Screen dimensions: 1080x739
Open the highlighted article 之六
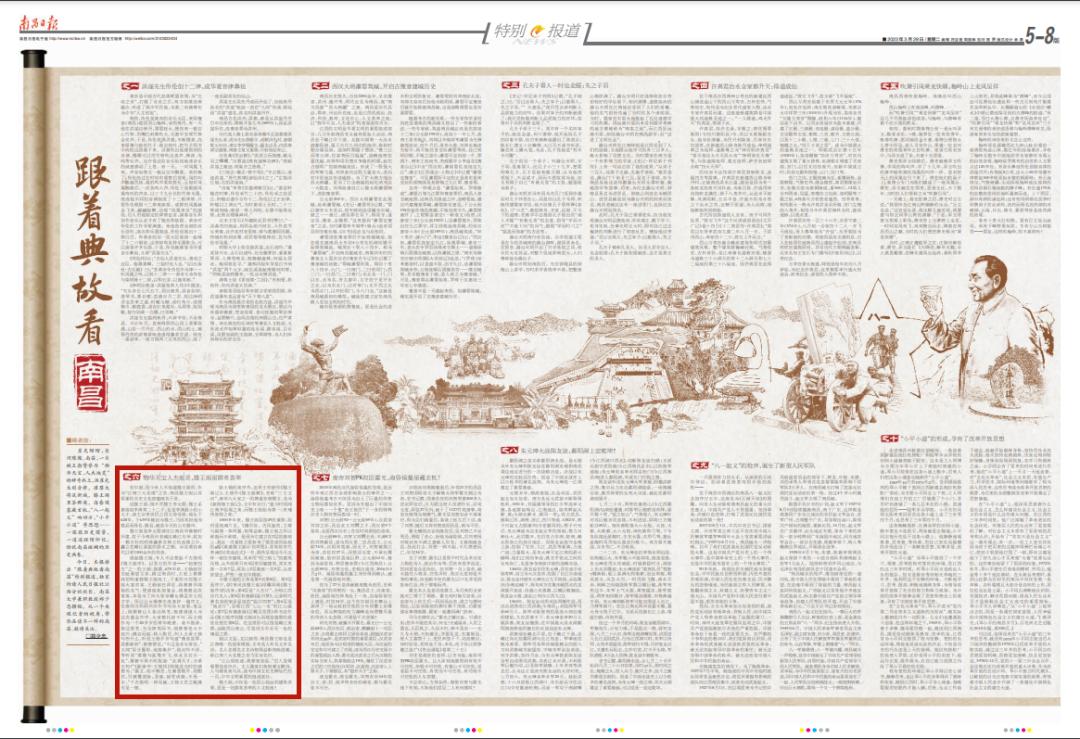pyautogui.click(x=209, y=582)
